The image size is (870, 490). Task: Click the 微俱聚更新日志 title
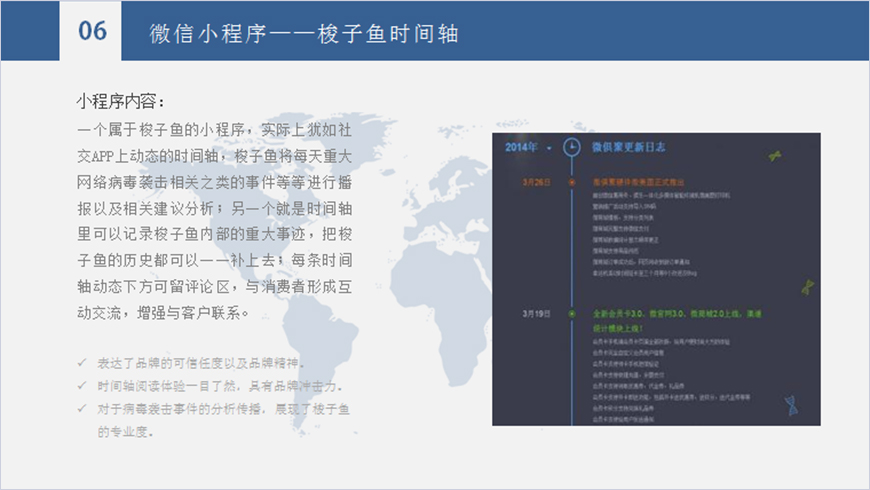(x=629, y=147)
